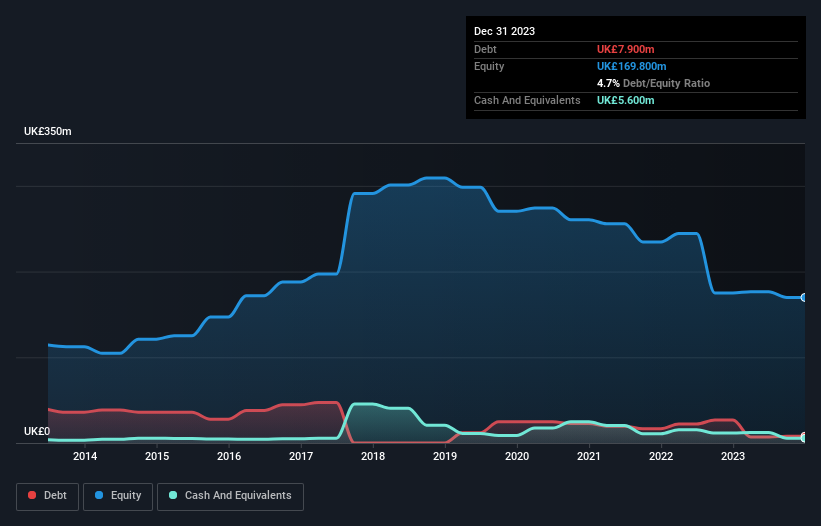Click the UK£169.800m equity value
The width and height of the screenshot is (821, 526).
(x=631, y=66)
